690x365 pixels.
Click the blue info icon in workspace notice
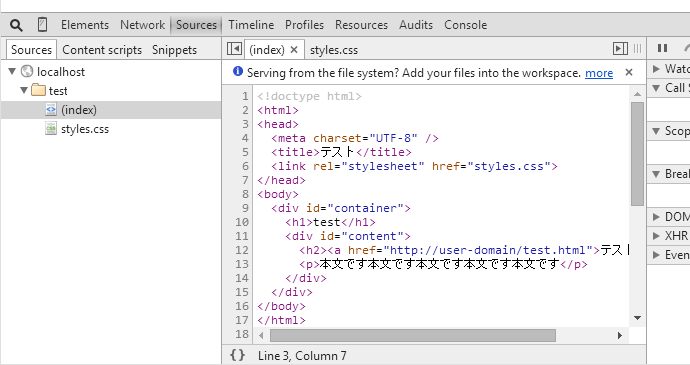[238, 71]
